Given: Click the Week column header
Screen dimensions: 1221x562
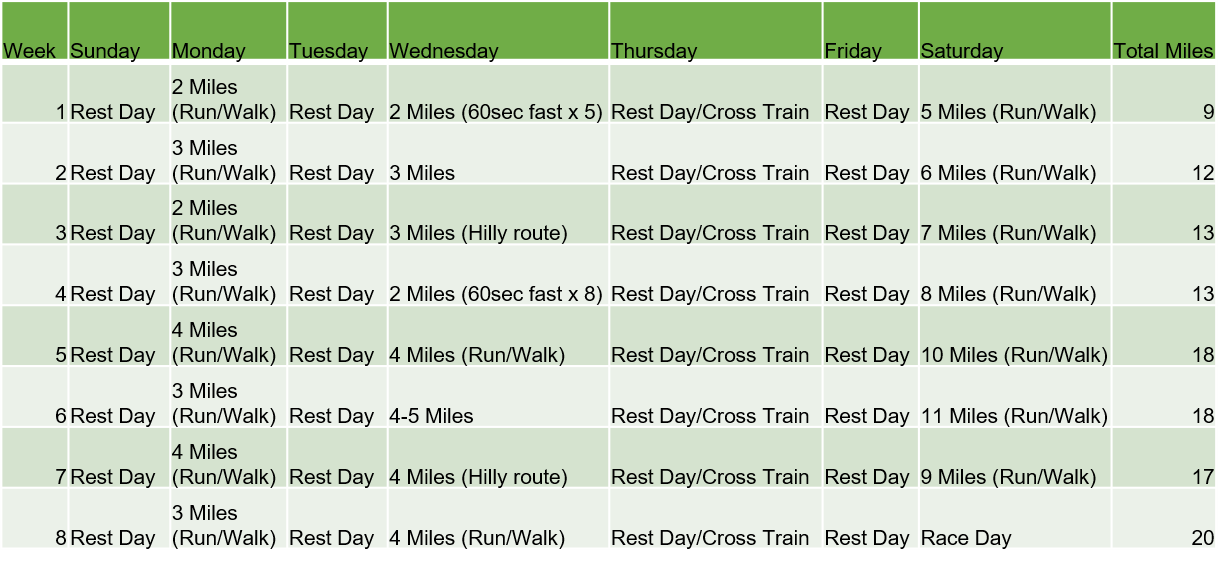Looking at the screenshot, I should tap(30, 51).
